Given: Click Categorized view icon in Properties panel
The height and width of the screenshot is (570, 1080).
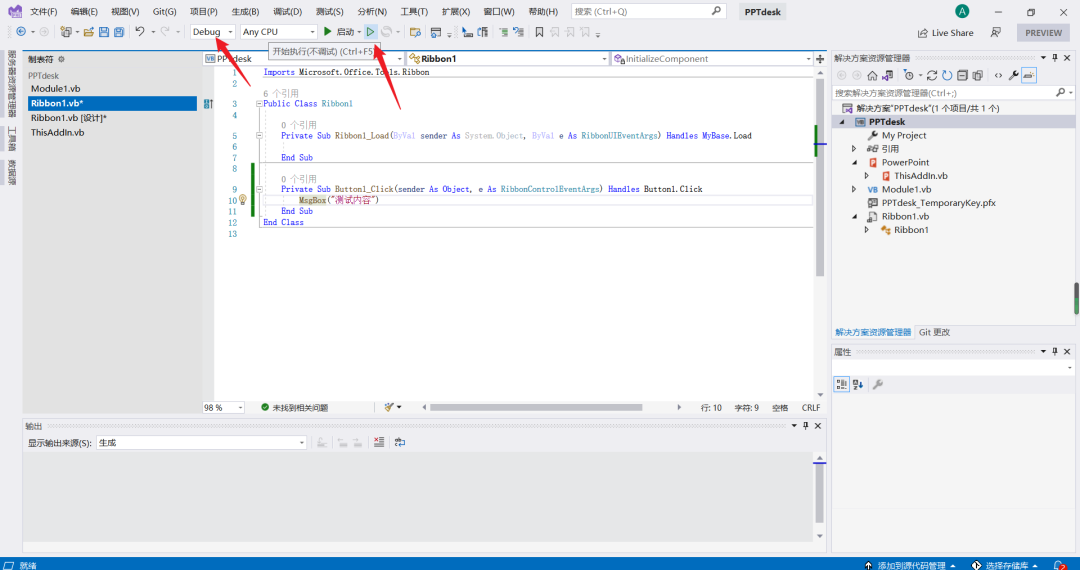Looking at the screenshot, I should coord(842,384).
